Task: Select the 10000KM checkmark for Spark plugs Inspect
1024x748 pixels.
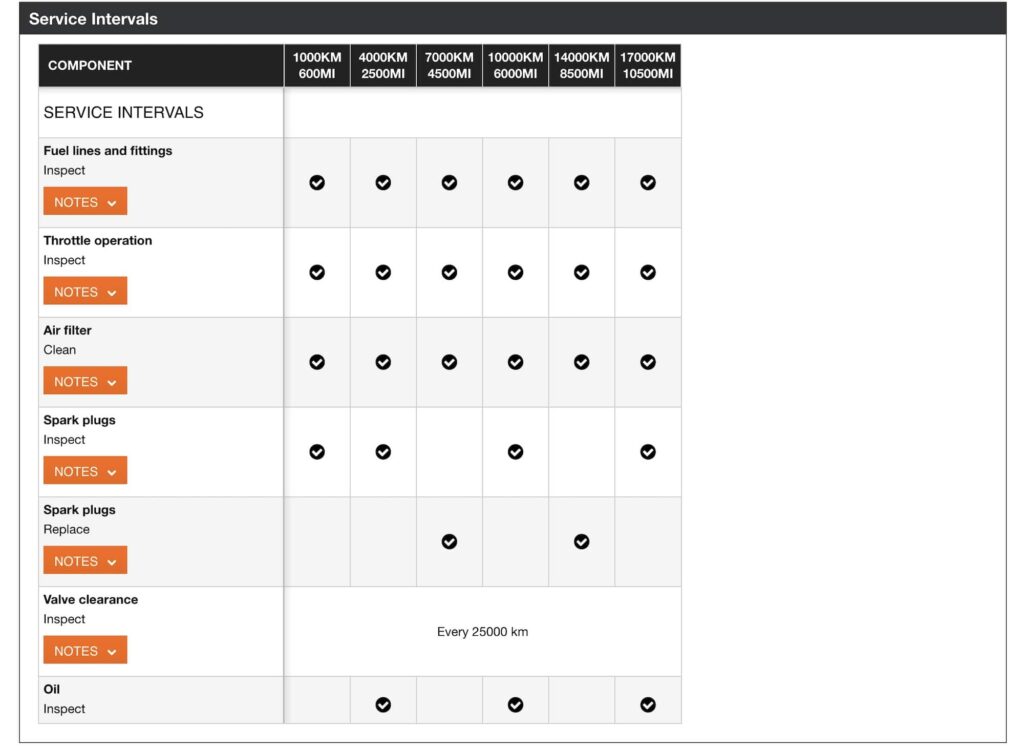Action: (x=515, y=452)
